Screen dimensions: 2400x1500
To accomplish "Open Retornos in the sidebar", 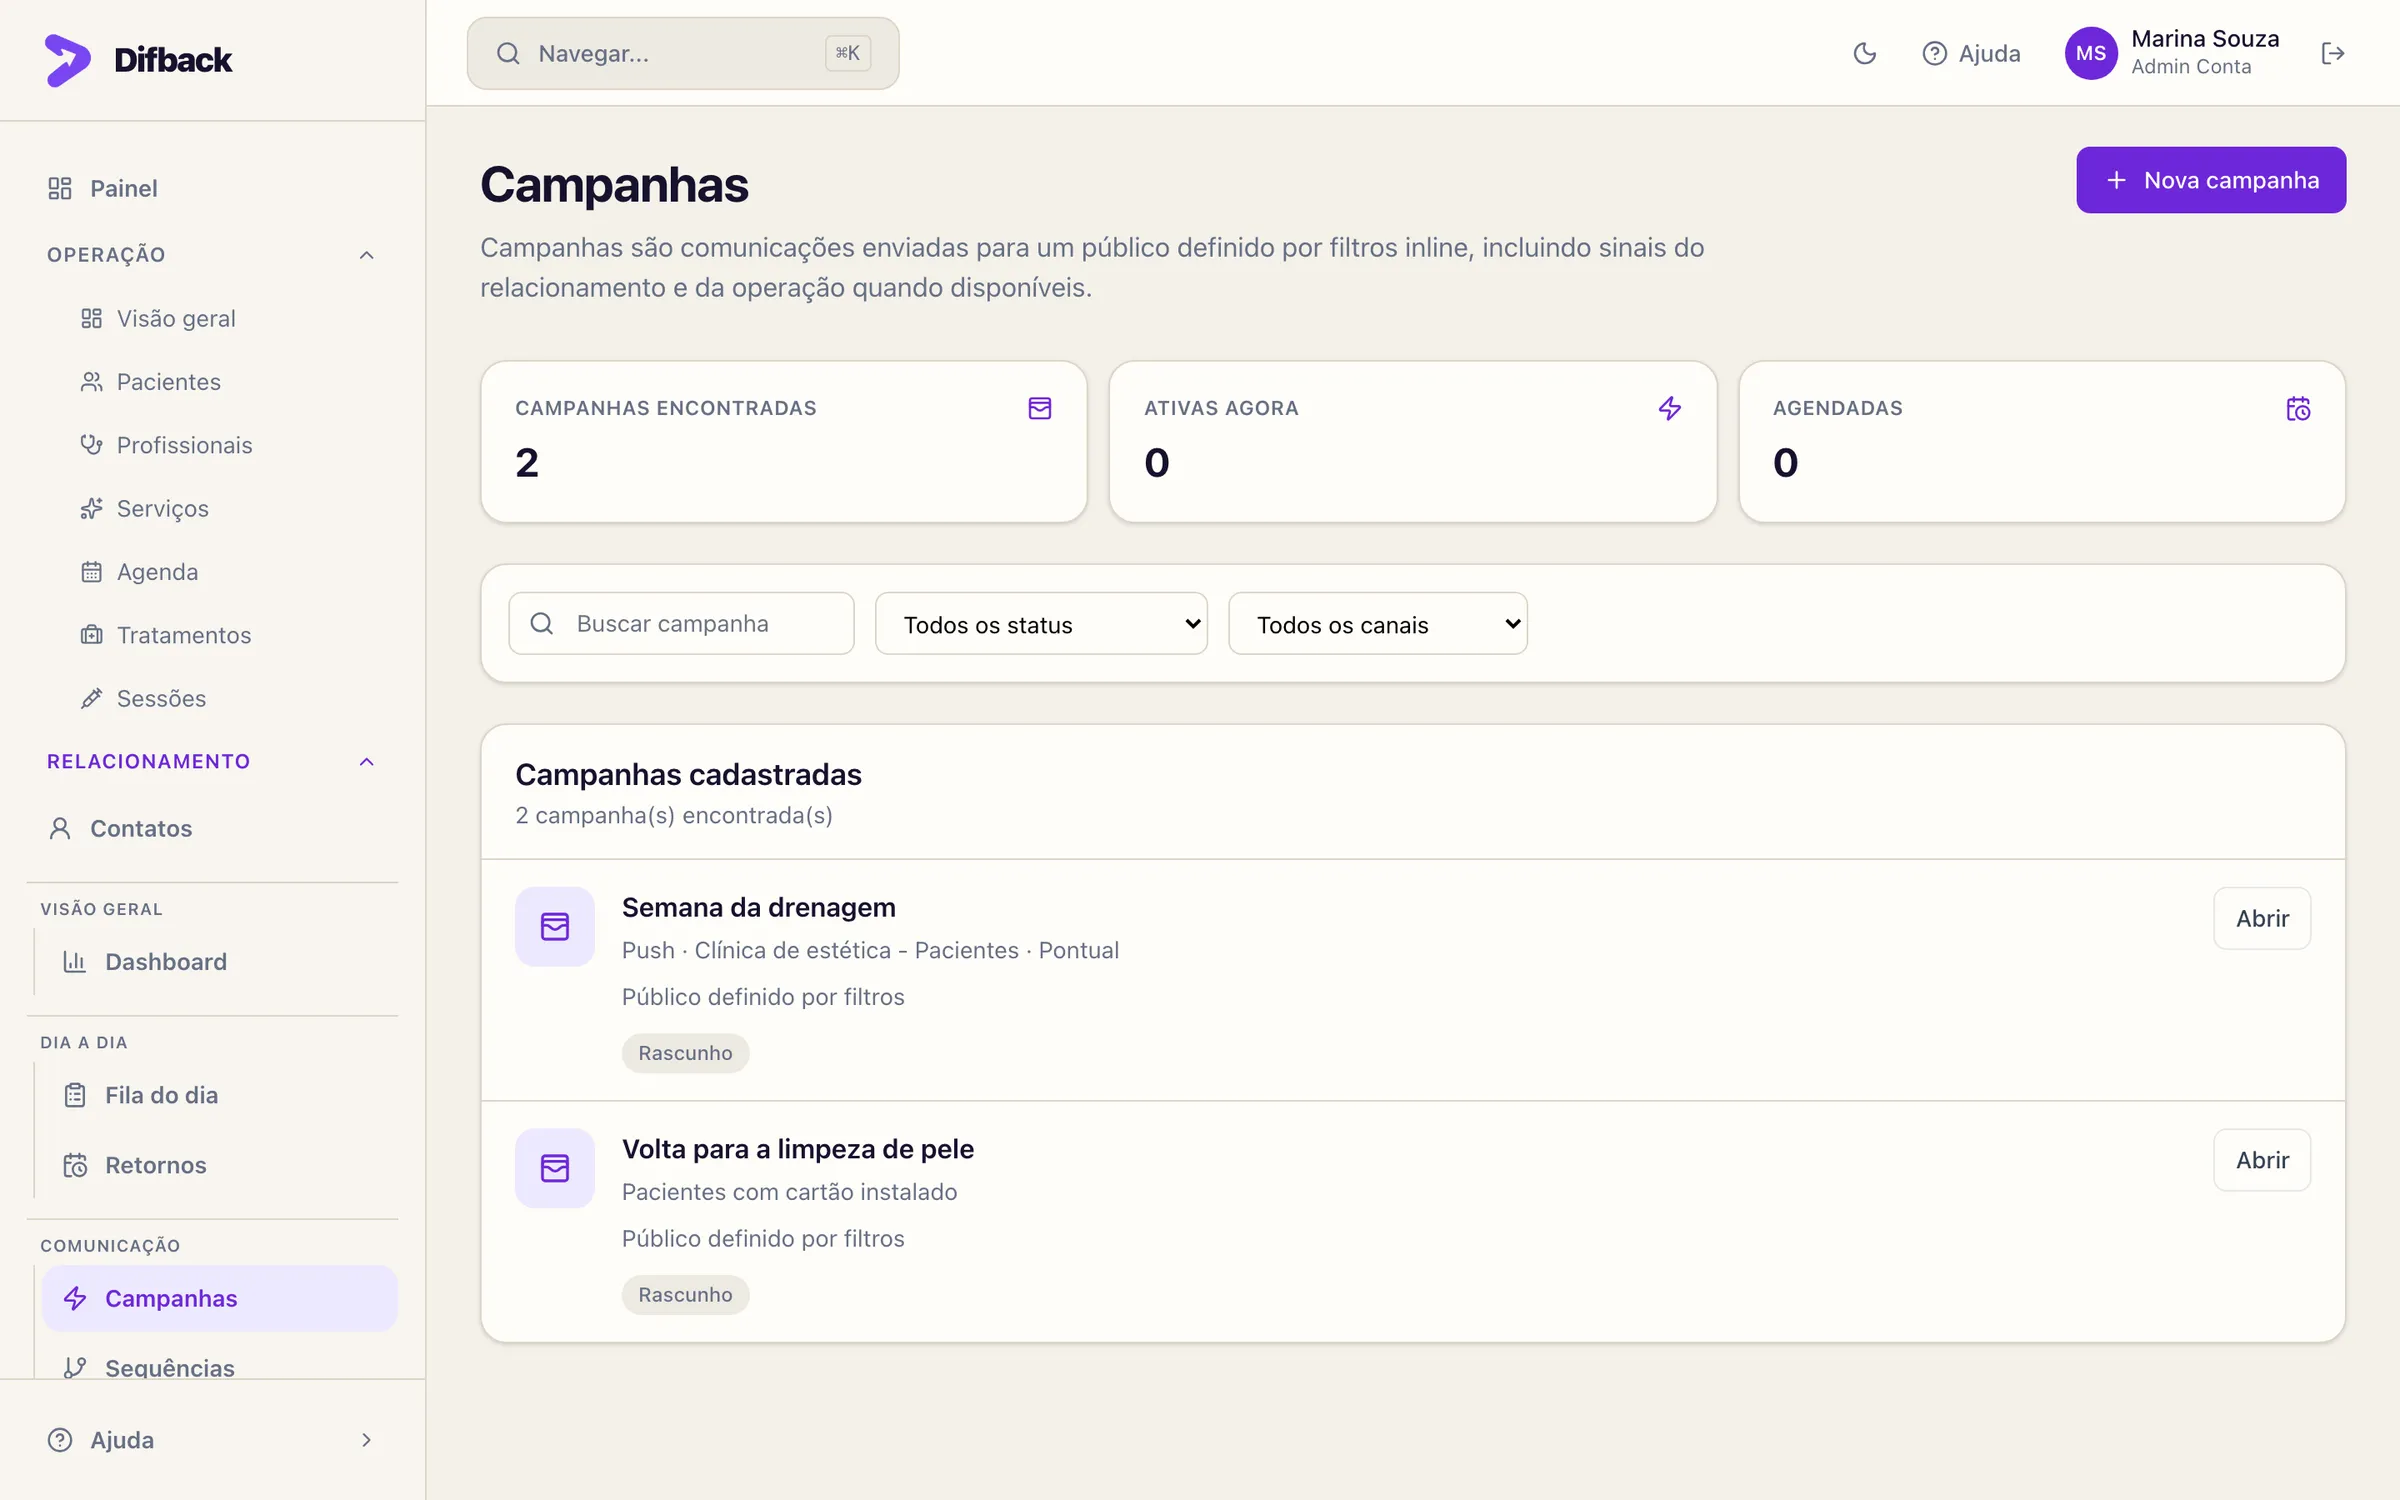I will point(219,1165).
